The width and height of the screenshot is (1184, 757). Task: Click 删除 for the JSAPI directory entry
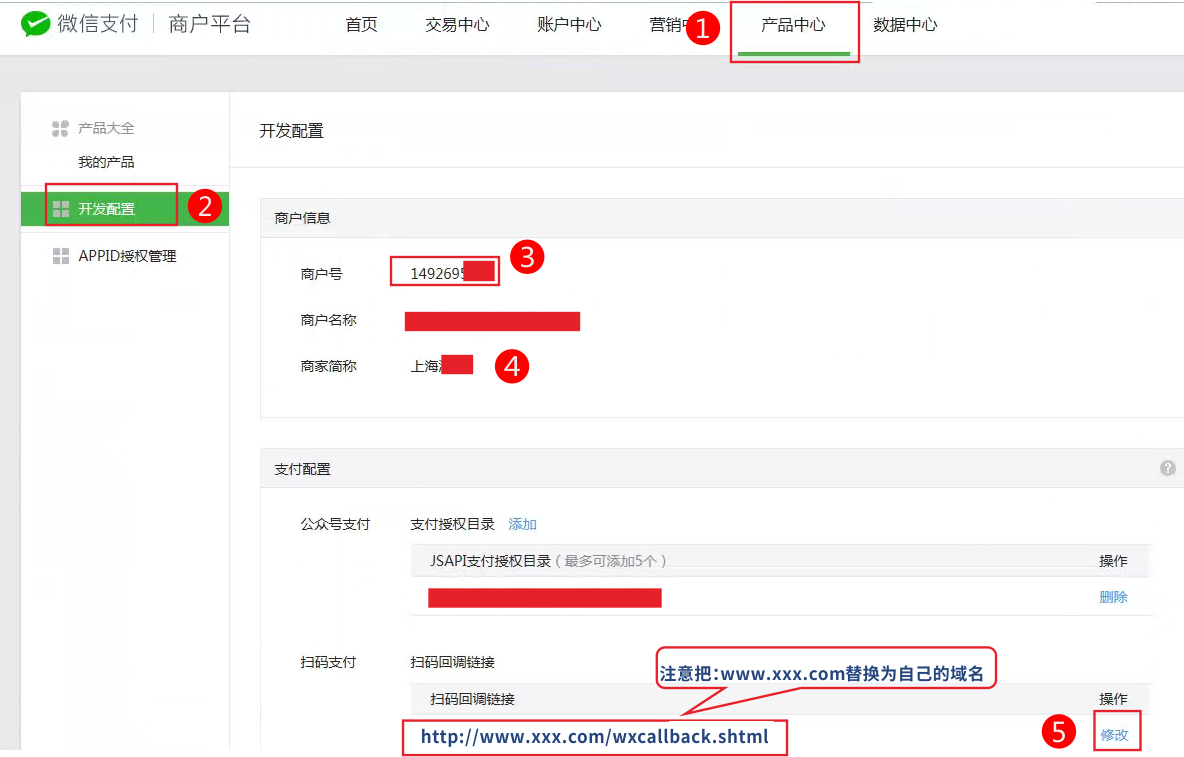[1113, 597]
